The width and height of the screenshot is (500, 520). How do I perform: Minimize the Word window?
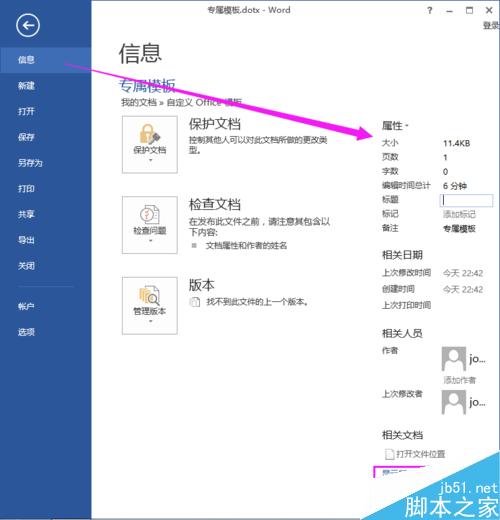450,11
